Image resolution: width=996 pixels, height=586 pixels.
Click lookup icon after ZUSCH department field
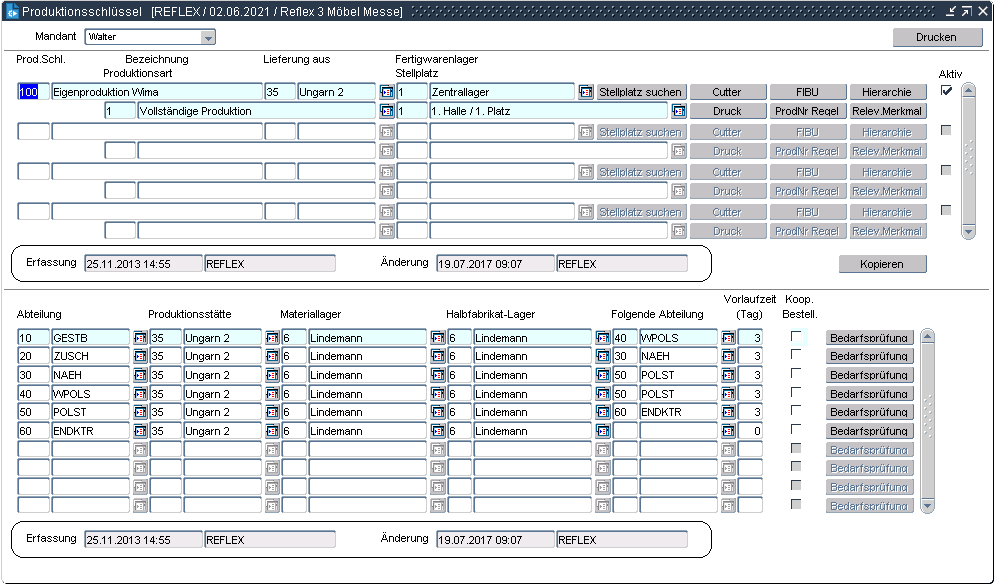[140, 356]
